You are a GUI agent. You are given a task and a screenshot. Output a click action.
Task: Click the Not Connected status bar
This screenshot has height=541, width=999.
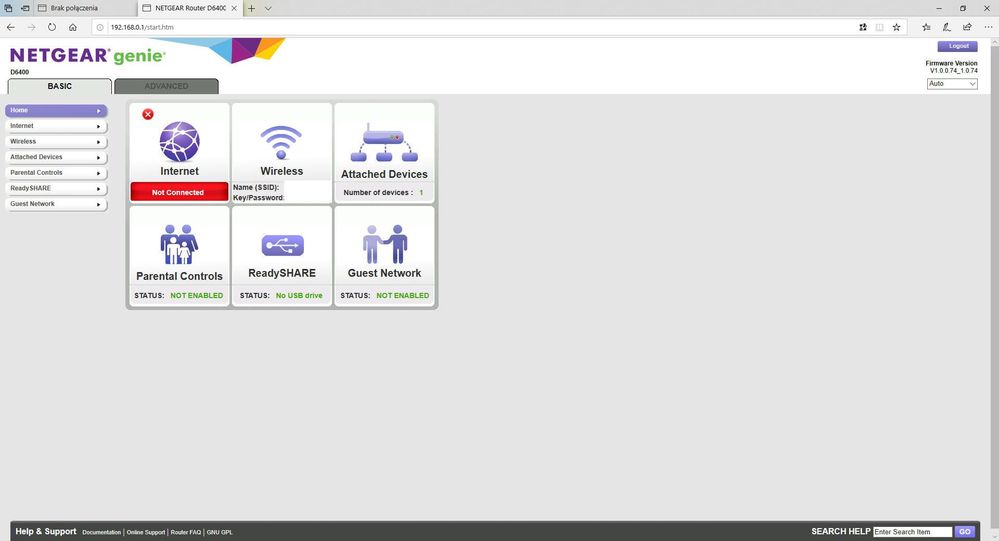pyautogui.click(x=178, y=192)
